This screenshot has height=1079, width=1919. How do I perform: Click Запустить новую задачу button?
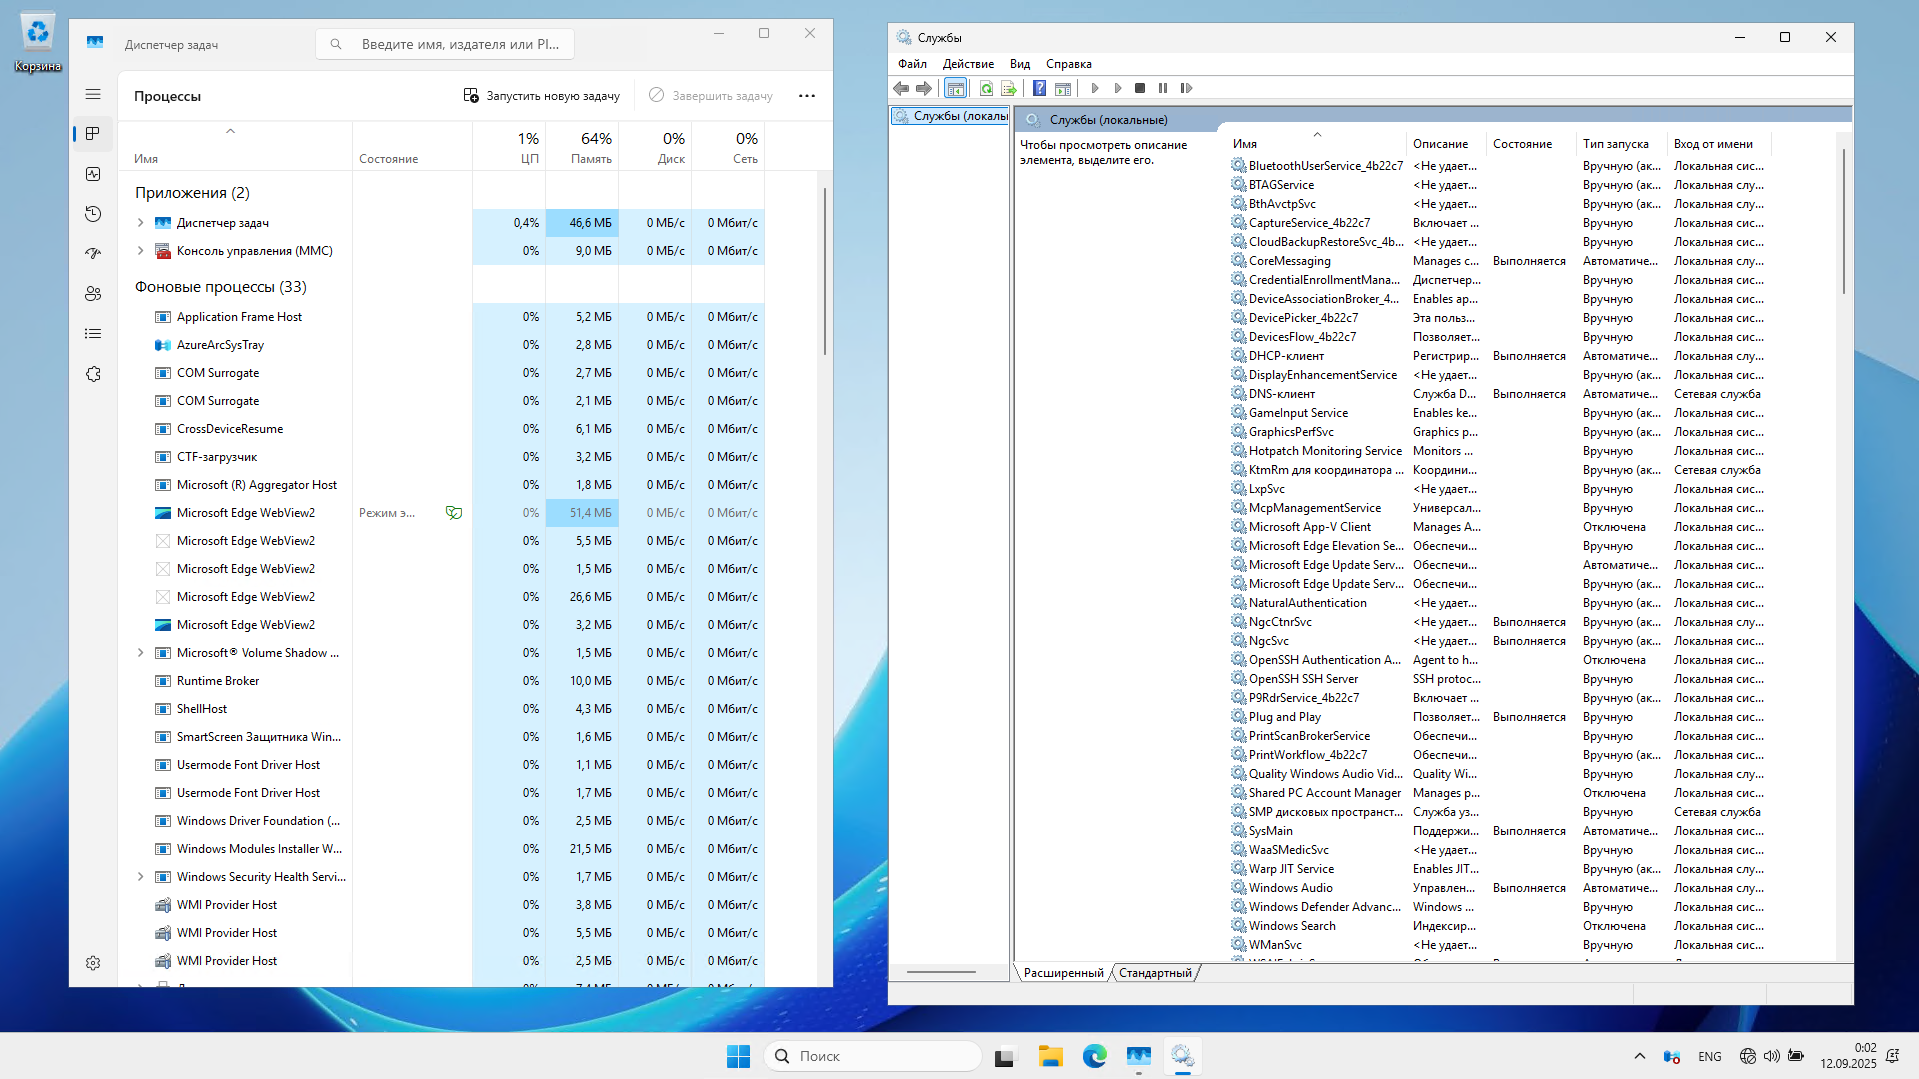541,96
